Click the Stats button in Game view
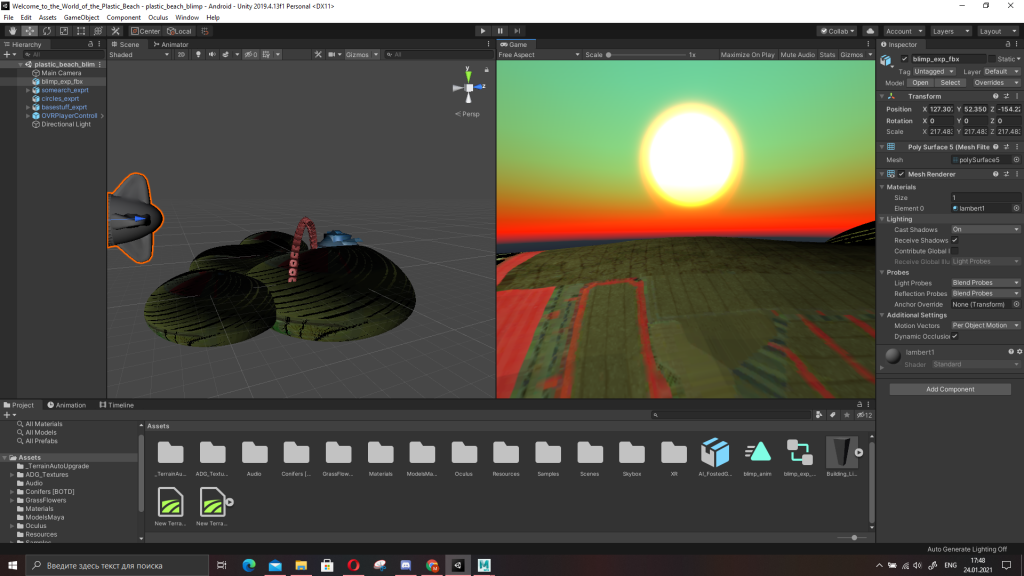 [827, 55]
